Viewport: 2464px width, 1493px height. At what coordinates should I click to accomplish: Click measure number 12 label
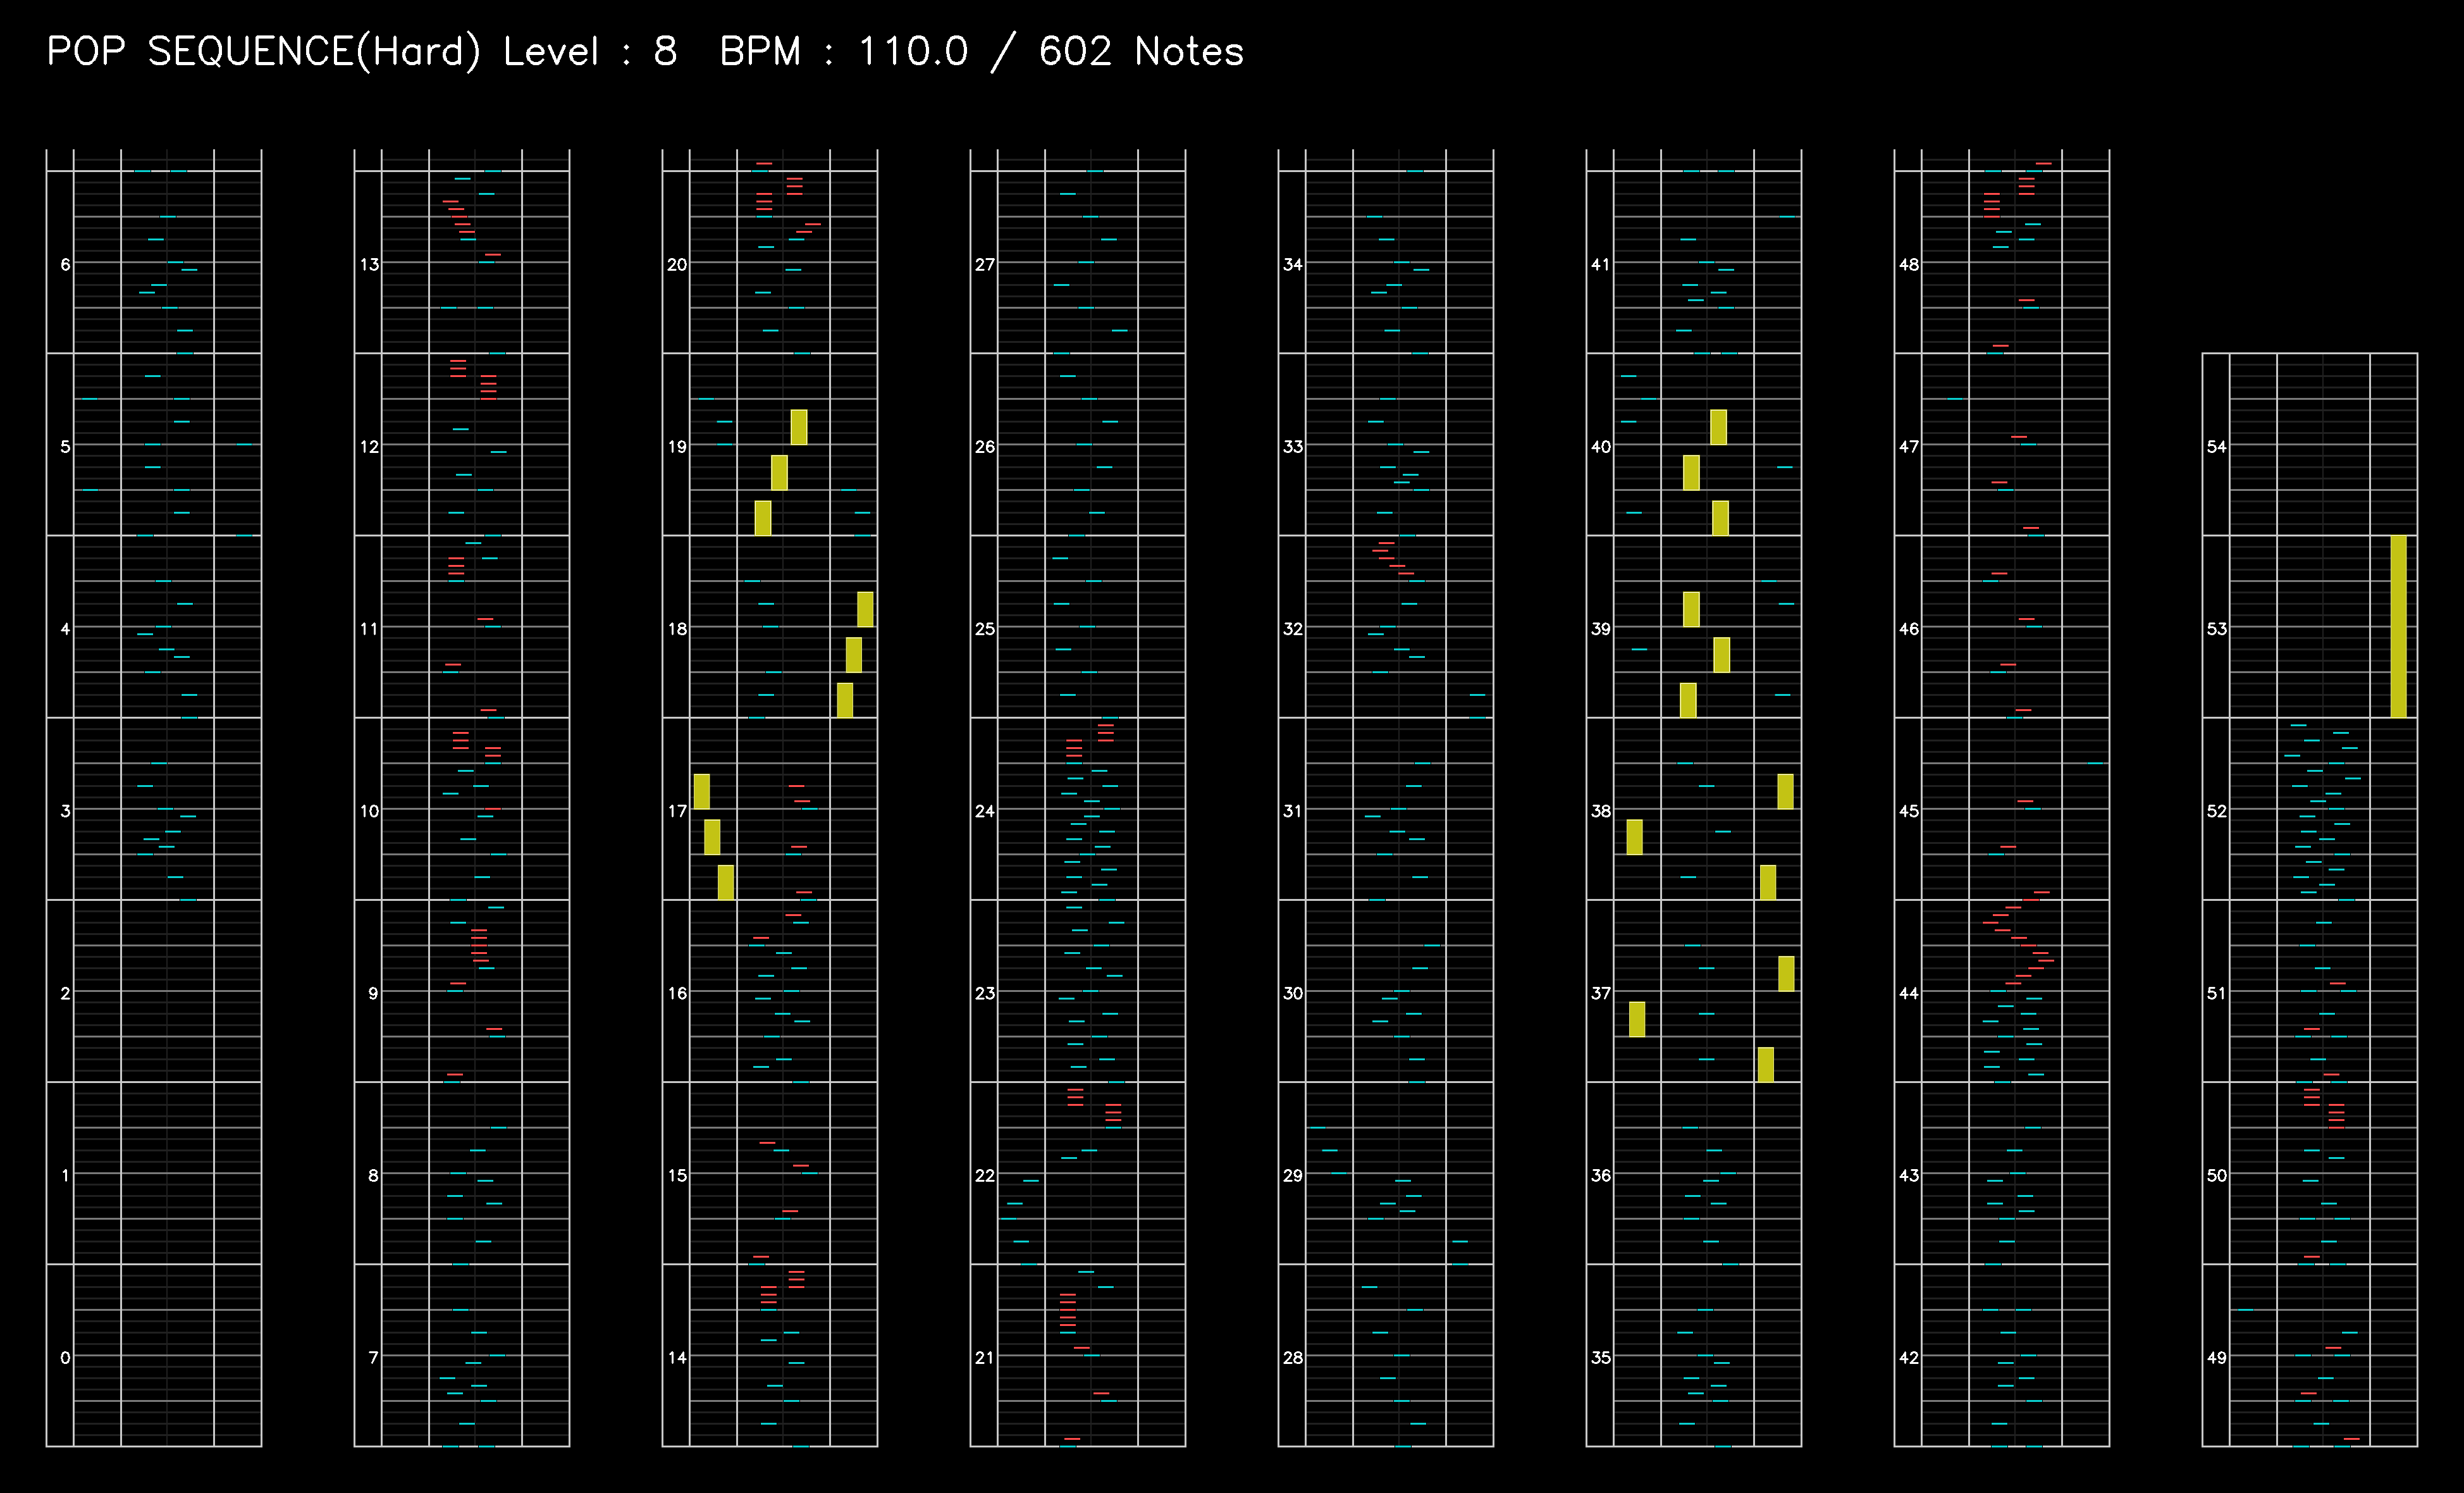(369, 446)
